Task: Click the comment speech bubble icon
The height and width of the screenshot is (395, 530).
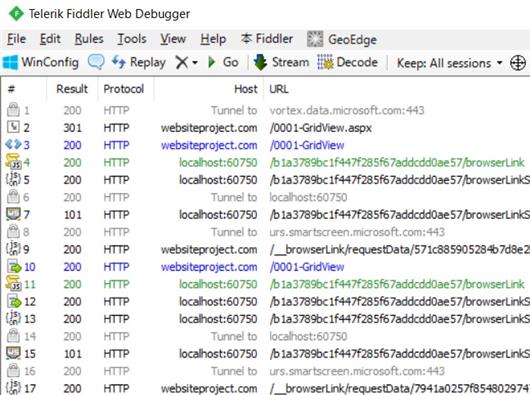Action: coord(96,62)
